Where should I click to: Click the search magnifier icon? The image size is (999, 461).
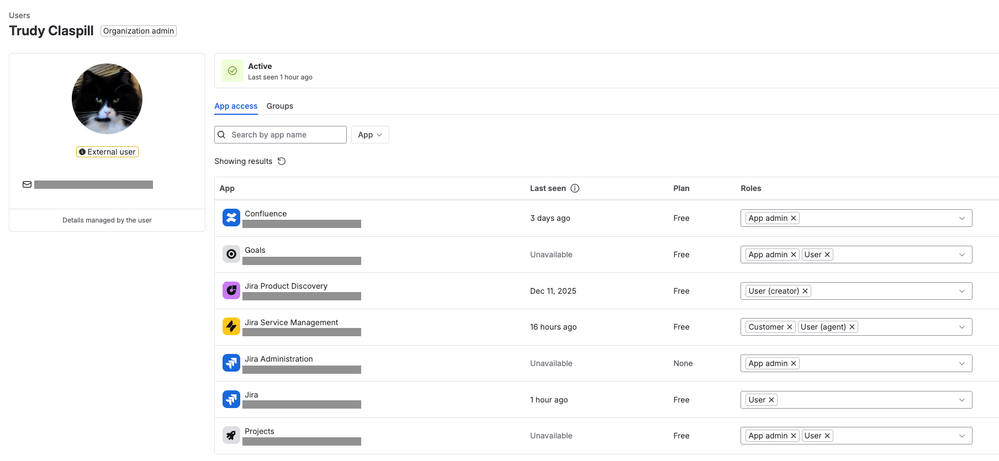coord(222,135)
